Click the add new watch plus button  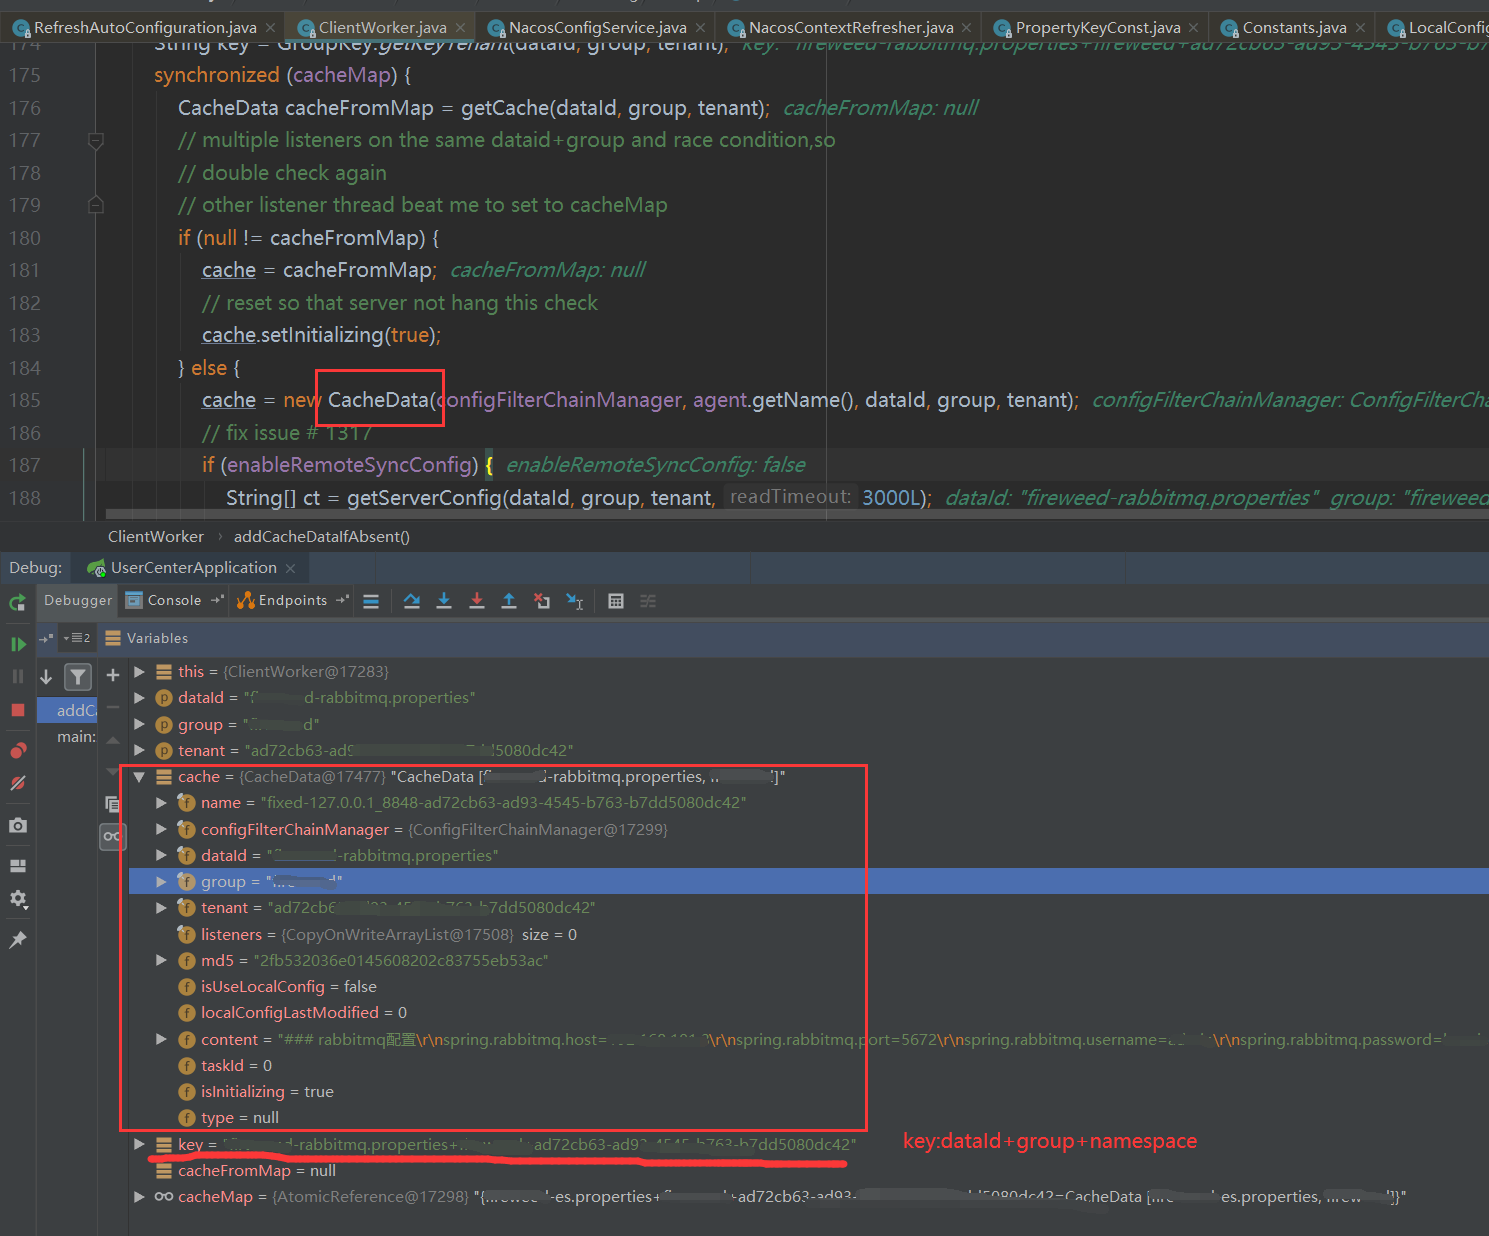pyautogui.click(x=113, y=675)
